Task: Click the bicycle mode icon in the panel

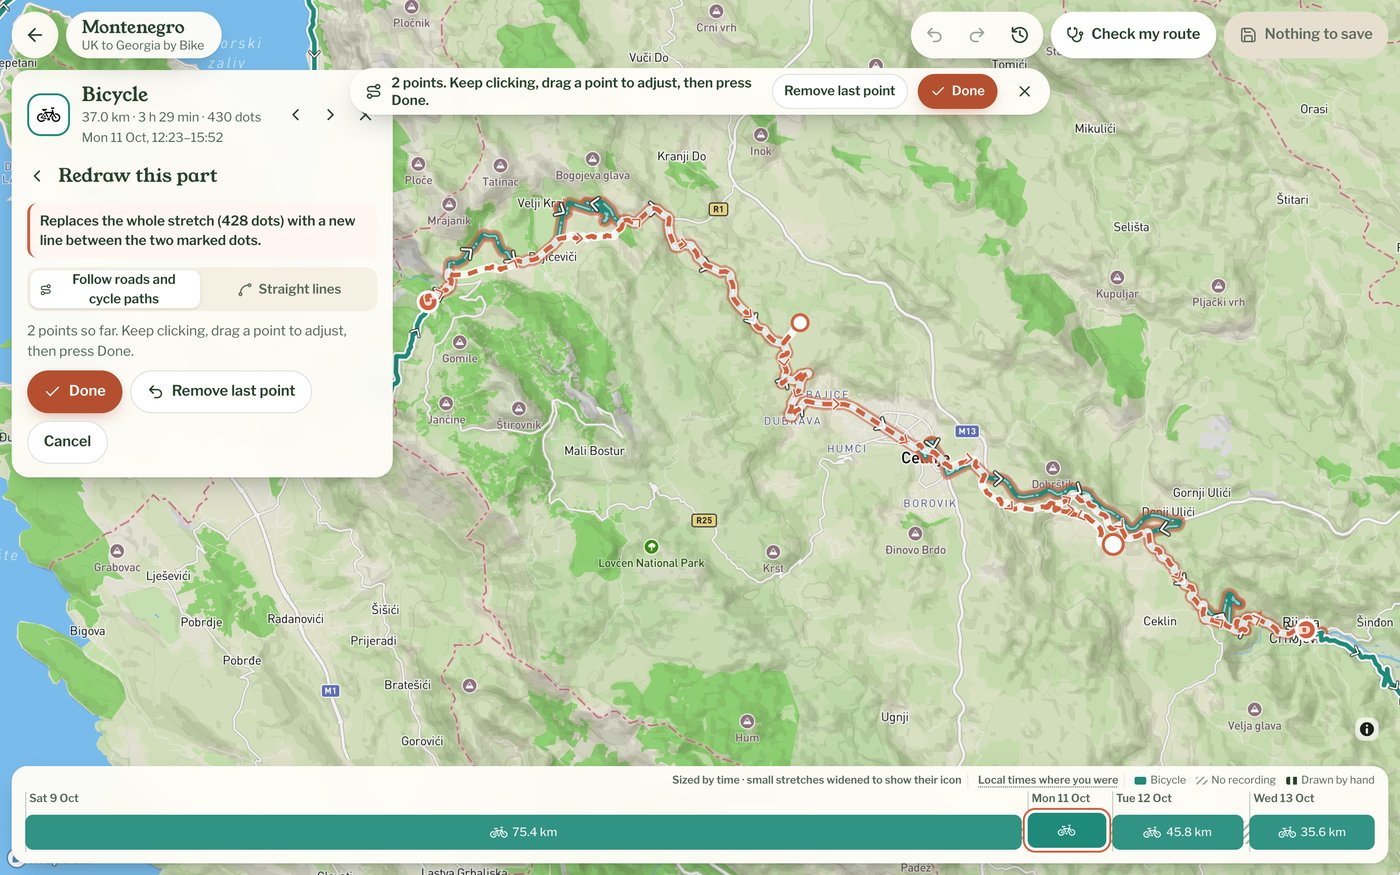Action: [x=48, y=115]
